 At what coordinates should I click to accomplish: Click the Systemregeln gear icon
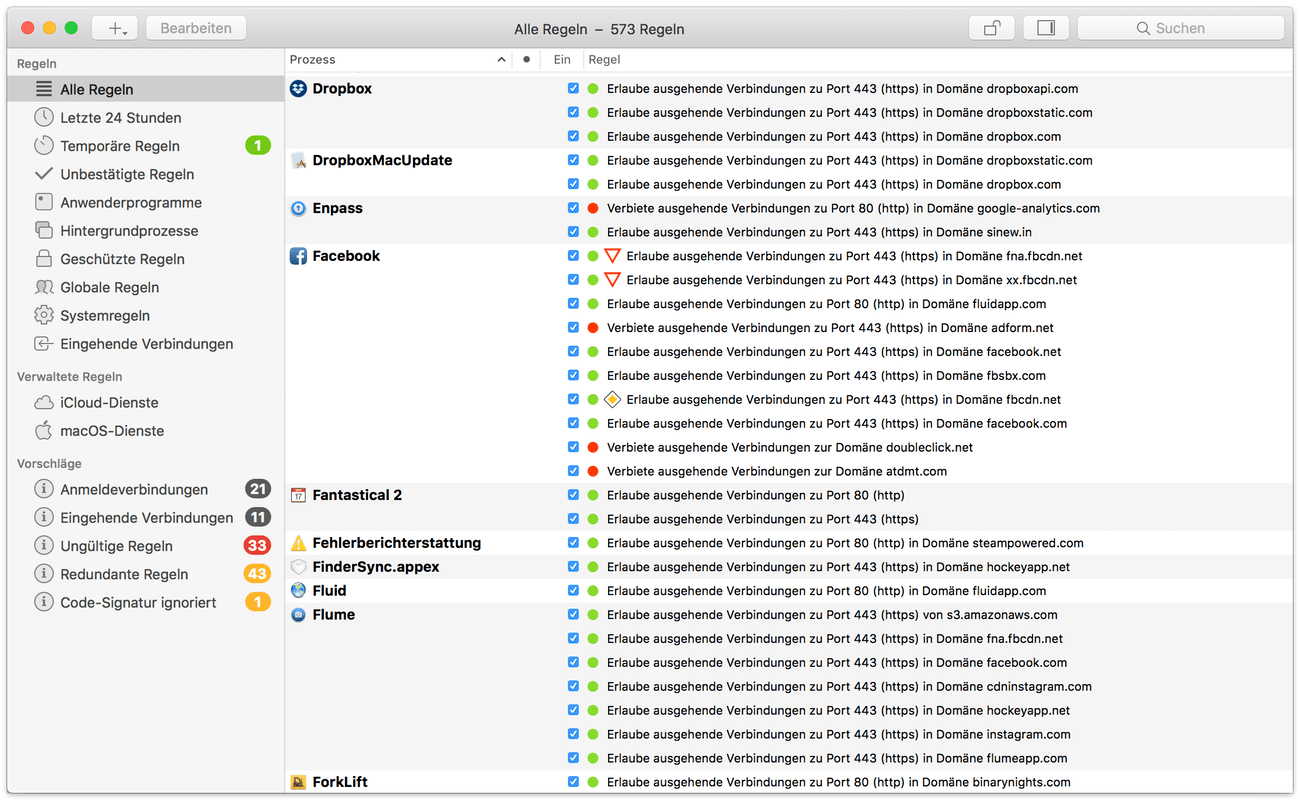(x=43, y=315)
